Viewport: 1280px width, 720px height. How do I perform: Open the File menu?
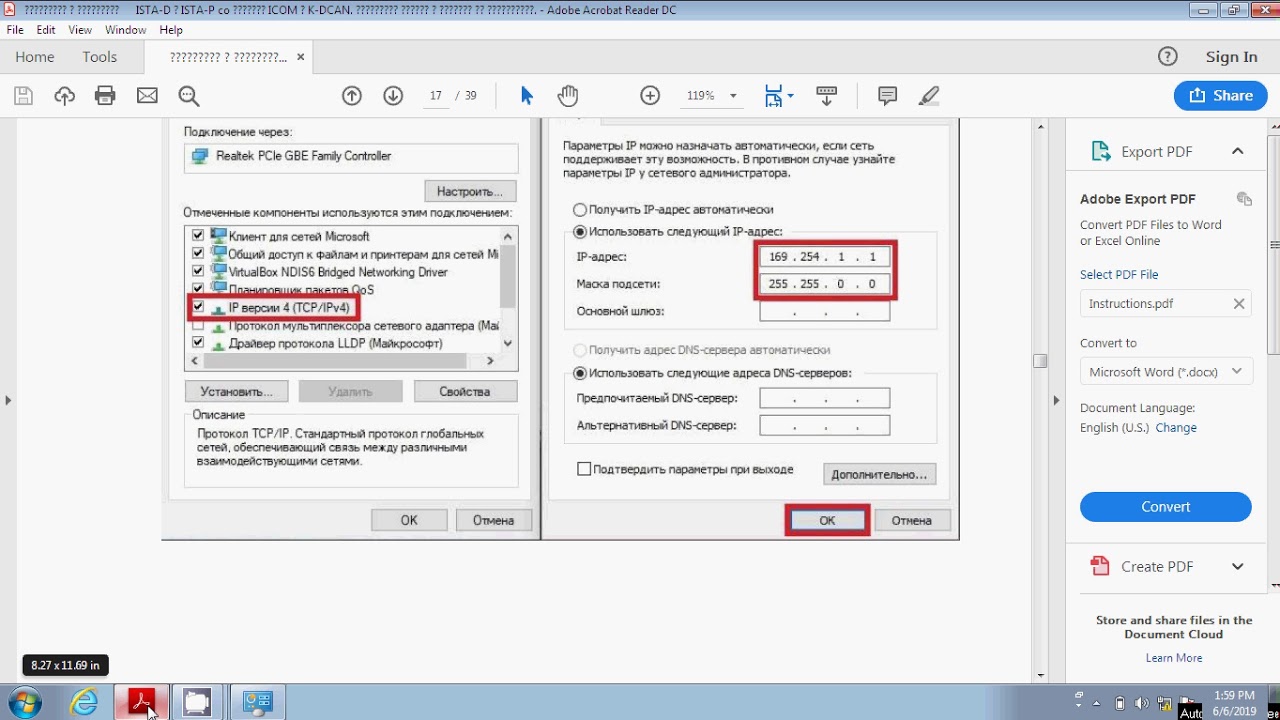[x=15, y=30]
